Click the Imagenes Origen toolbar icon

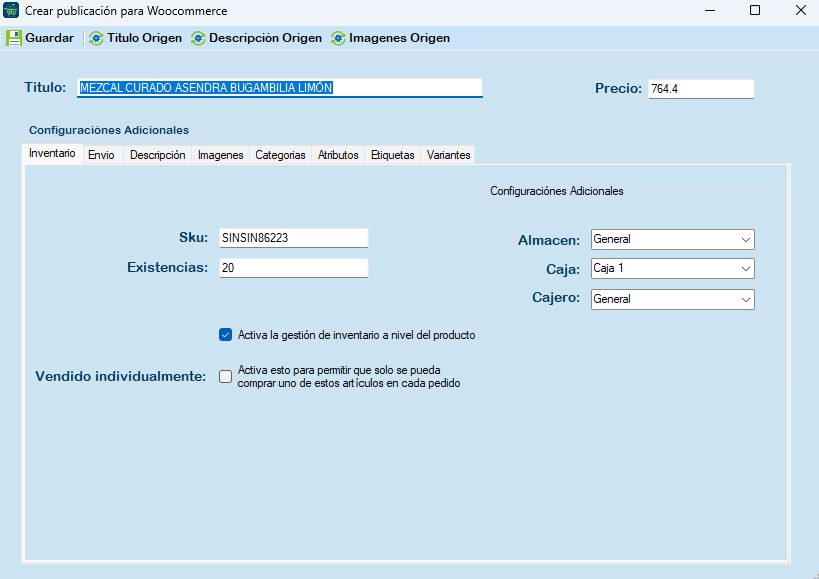tap(337, 38)
